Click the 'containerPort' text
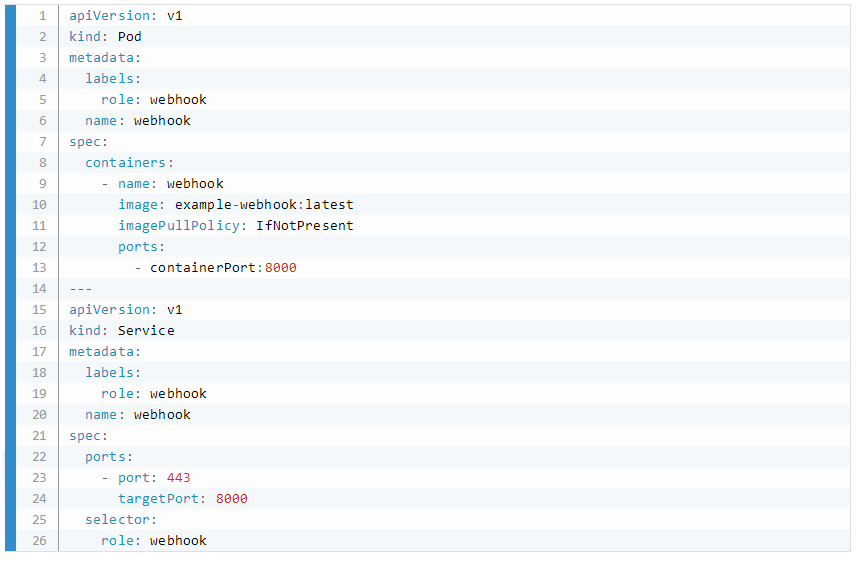This screenshot has width=858, height=562. (x=203, y=268)
